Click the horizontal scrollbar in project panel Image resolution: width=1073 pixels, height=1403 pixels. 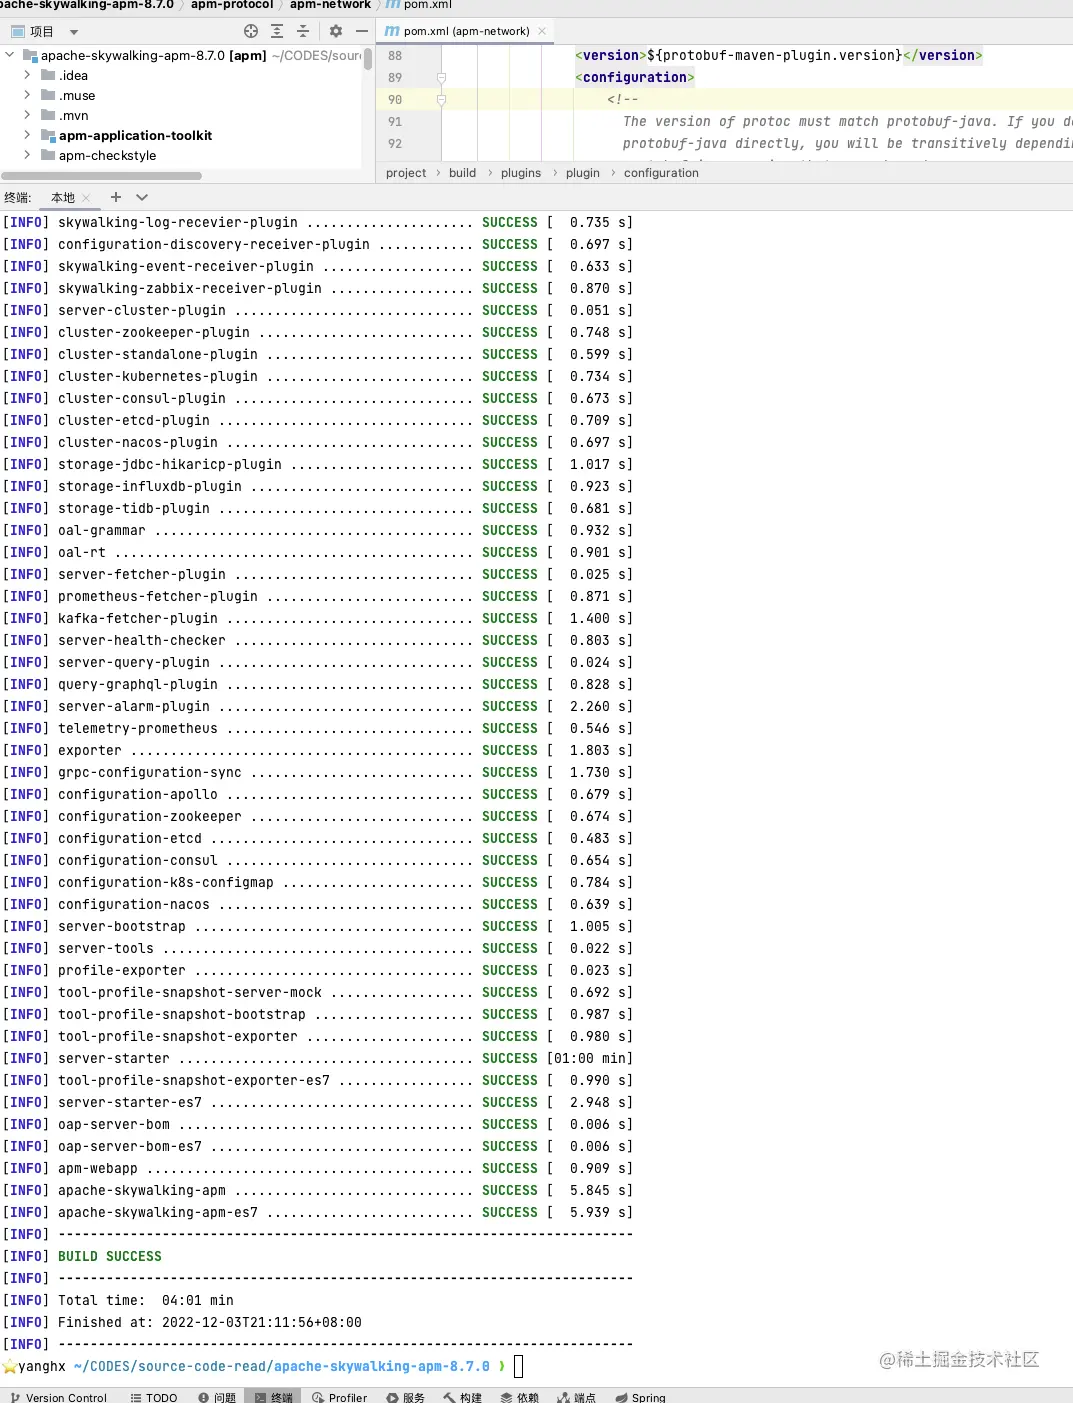[x=101, y=176]
